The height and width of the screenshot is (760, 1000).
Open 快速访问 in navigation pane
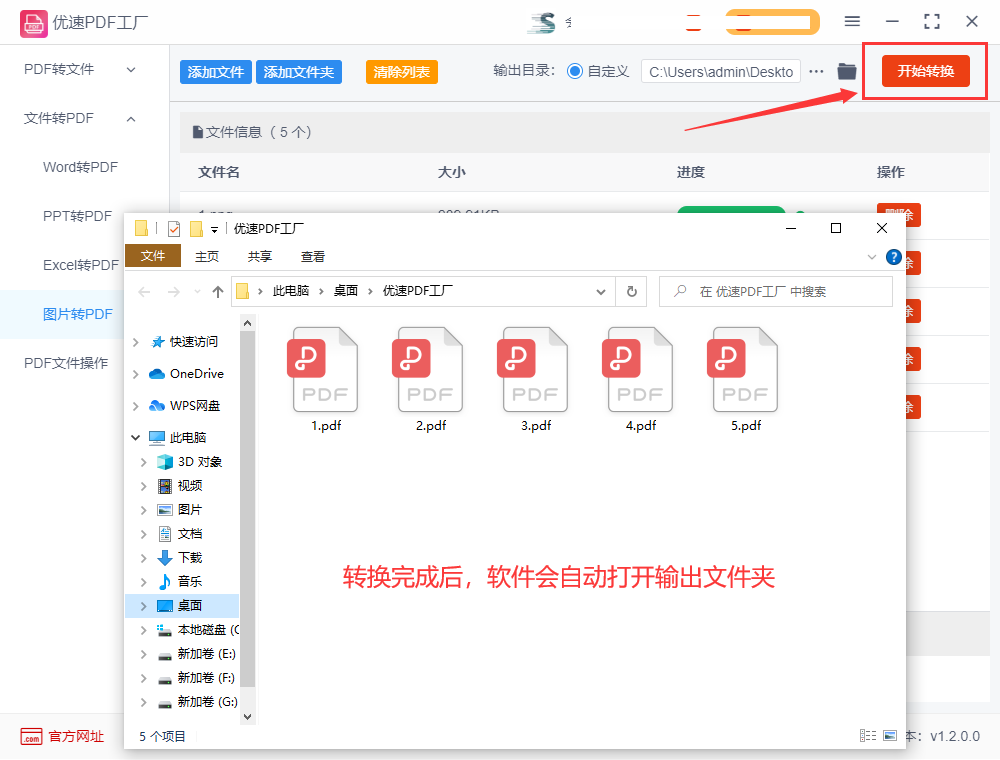(184, 342)
